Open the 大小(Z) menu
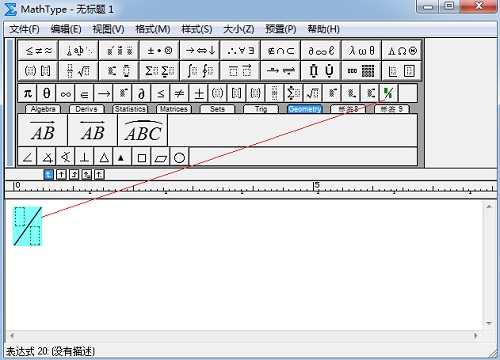Image resolution: width=500 pixels, height=360 pixels. 238,29
